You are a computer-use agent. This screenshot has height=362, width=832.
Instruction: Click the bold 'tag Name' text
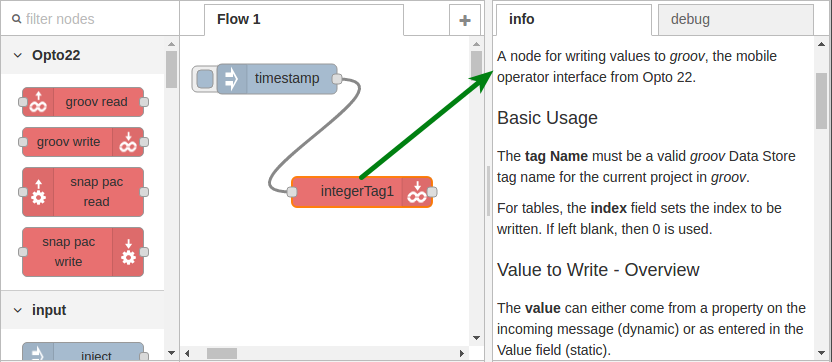pyautogui.click(x=556, y=157)
